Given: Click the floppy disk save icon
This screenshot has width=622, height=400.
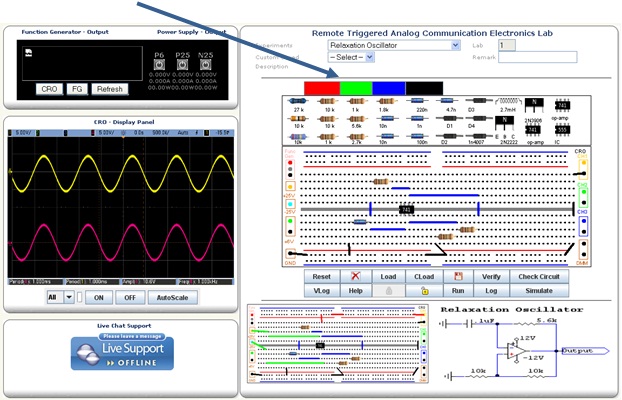Looking at the screenshot, I should 457,276.
